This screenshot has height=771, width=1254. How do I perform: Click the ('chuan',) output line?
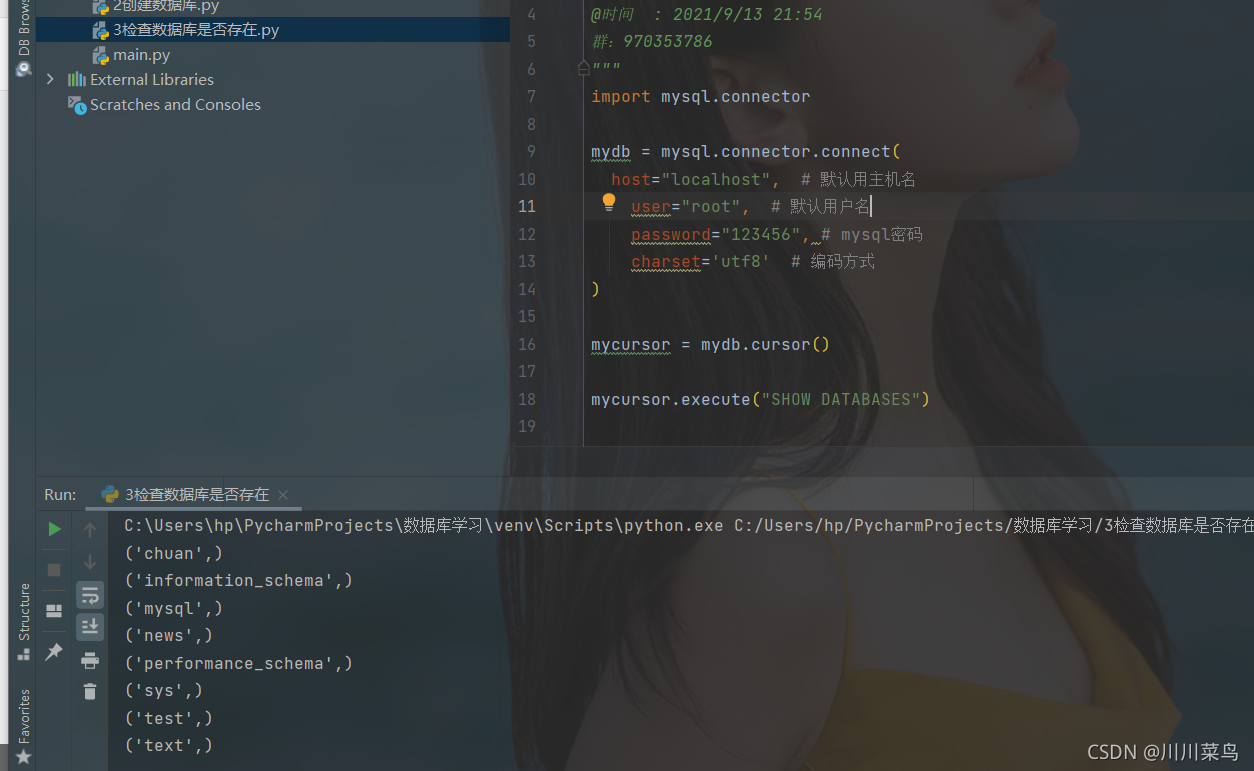pos(173,553)
